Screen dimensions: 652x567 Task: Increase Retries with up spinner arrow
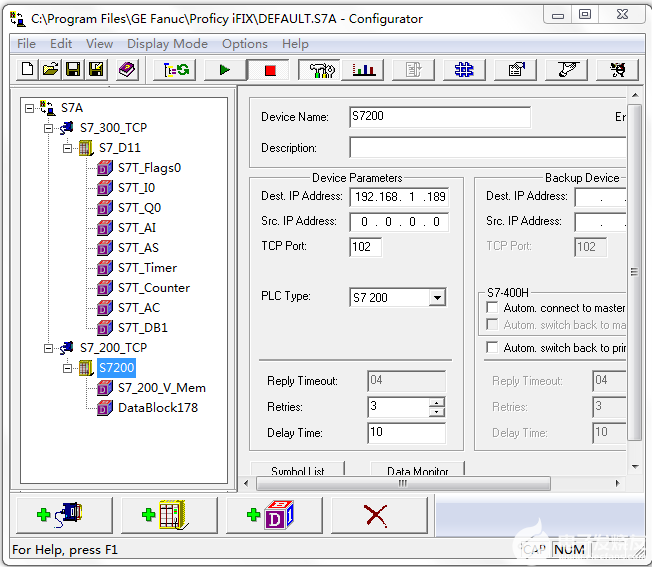tap(436, 402)
